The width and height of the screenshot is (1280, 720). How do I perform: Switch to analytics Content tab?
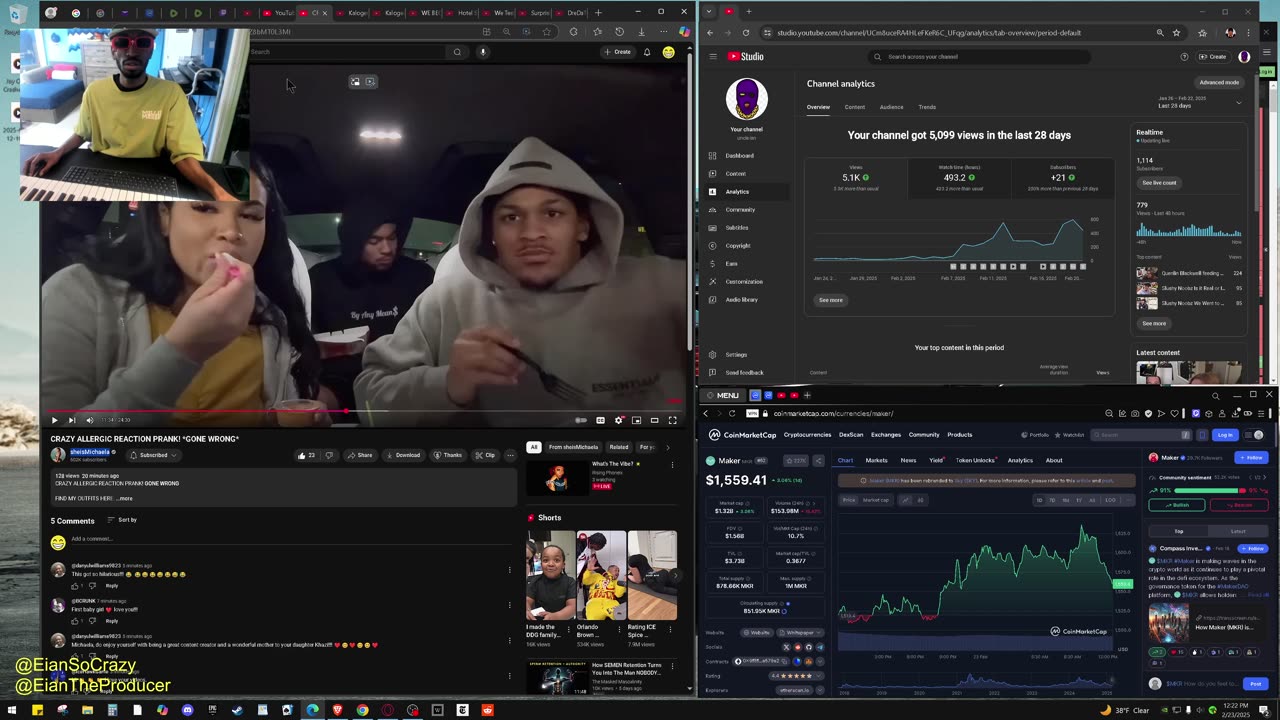tap(855, 107)
